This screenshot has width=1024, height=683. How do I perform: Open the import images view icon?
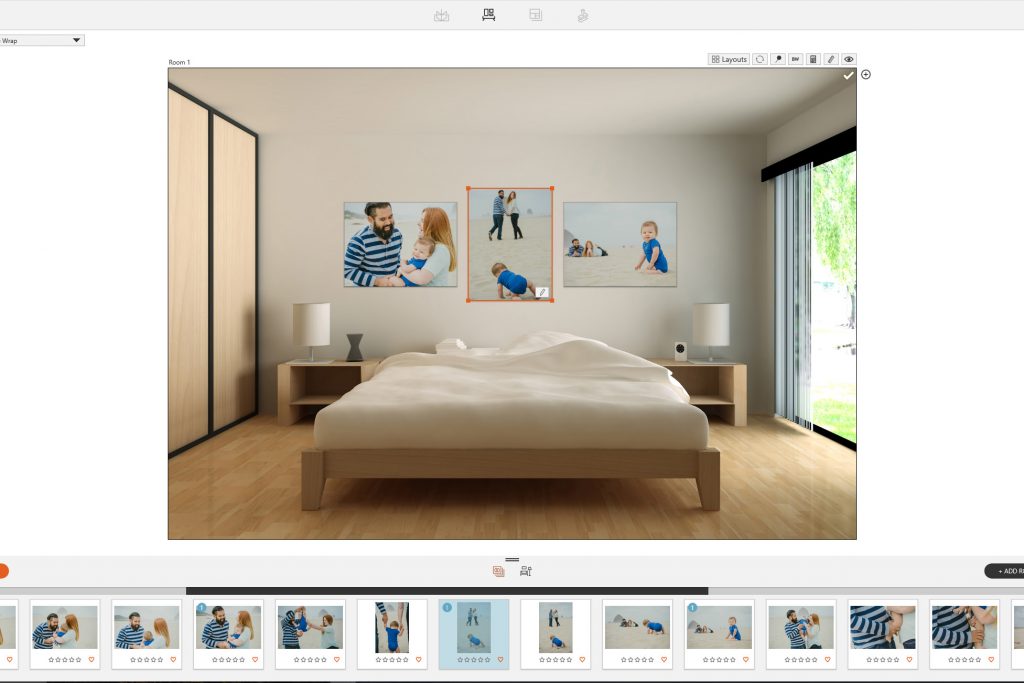(x=441, y=15)
